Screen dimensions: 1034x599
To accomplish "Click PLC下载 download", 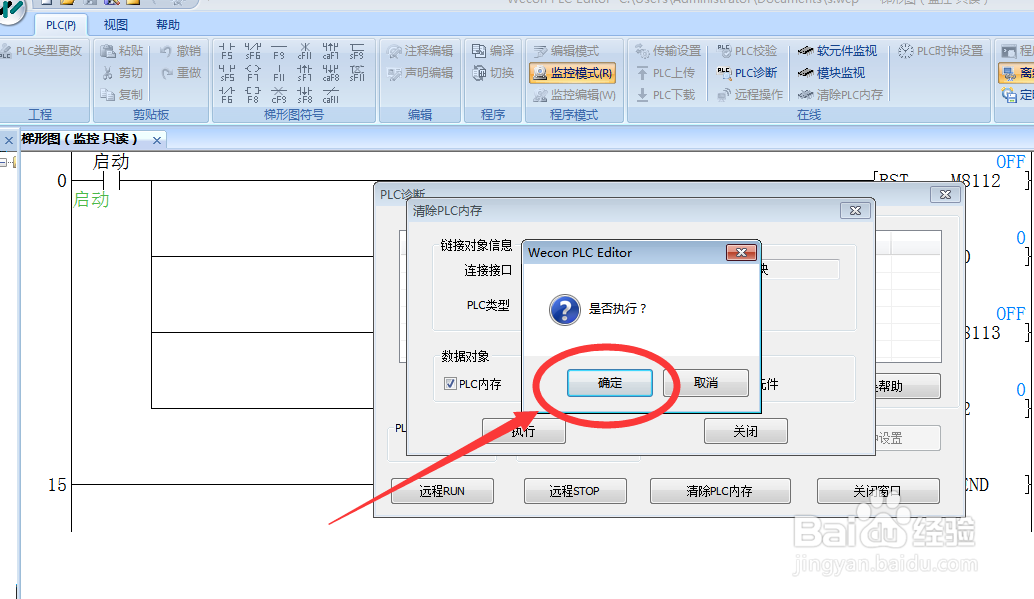I will (x=665, y=95).
